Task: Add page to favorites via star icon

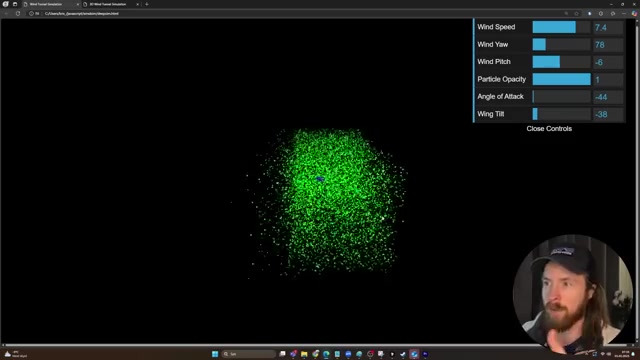Action: 576,13
